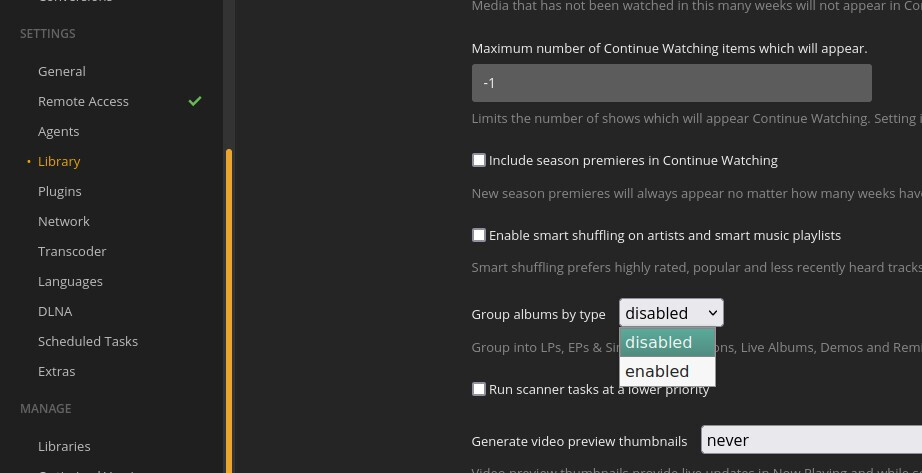This screenshot has width=922, height=473.
Task: Enable Include season premieres in Continue Watching
Action: click(x=479, y=160)
